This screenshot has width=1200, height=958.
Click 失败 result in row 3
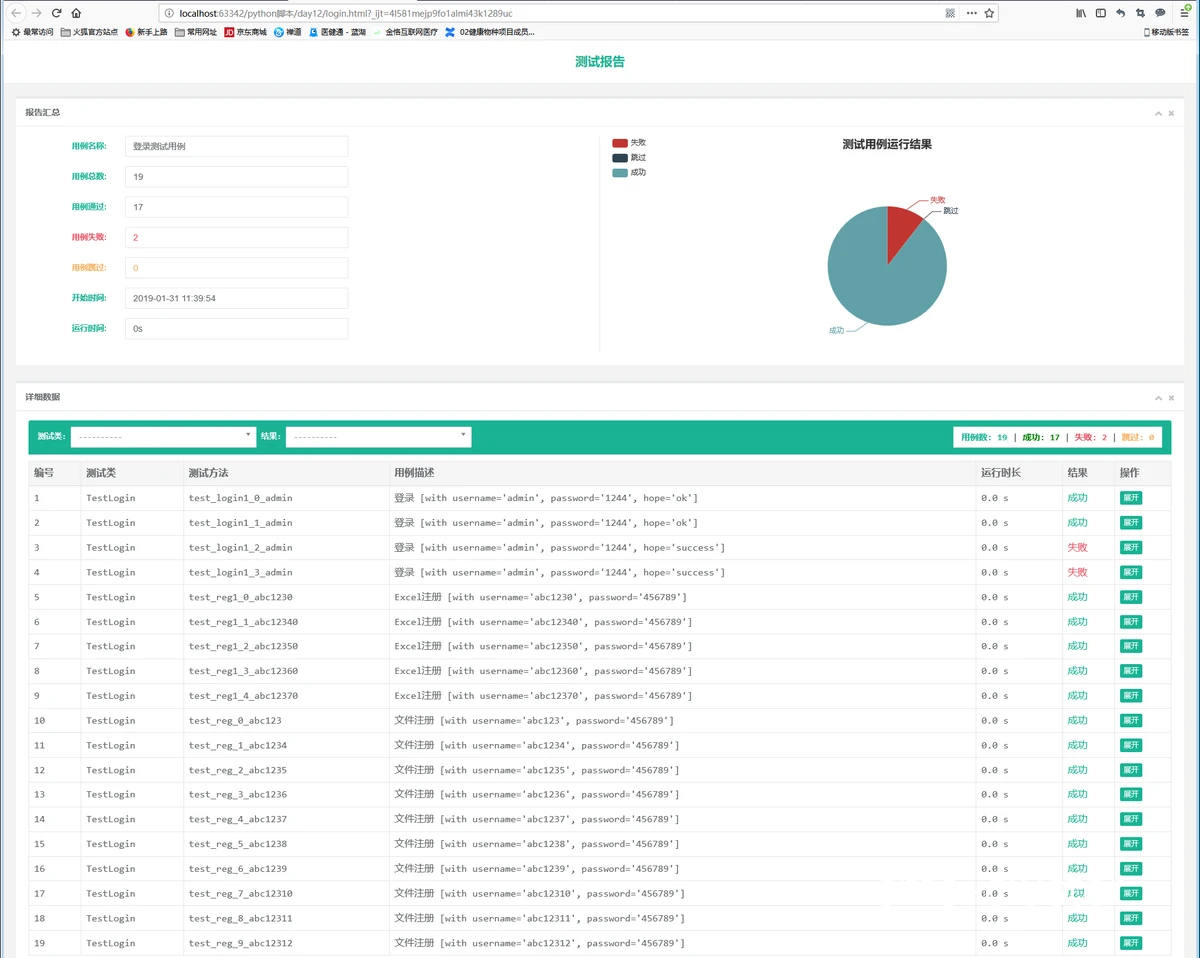tap(1077, 547)
